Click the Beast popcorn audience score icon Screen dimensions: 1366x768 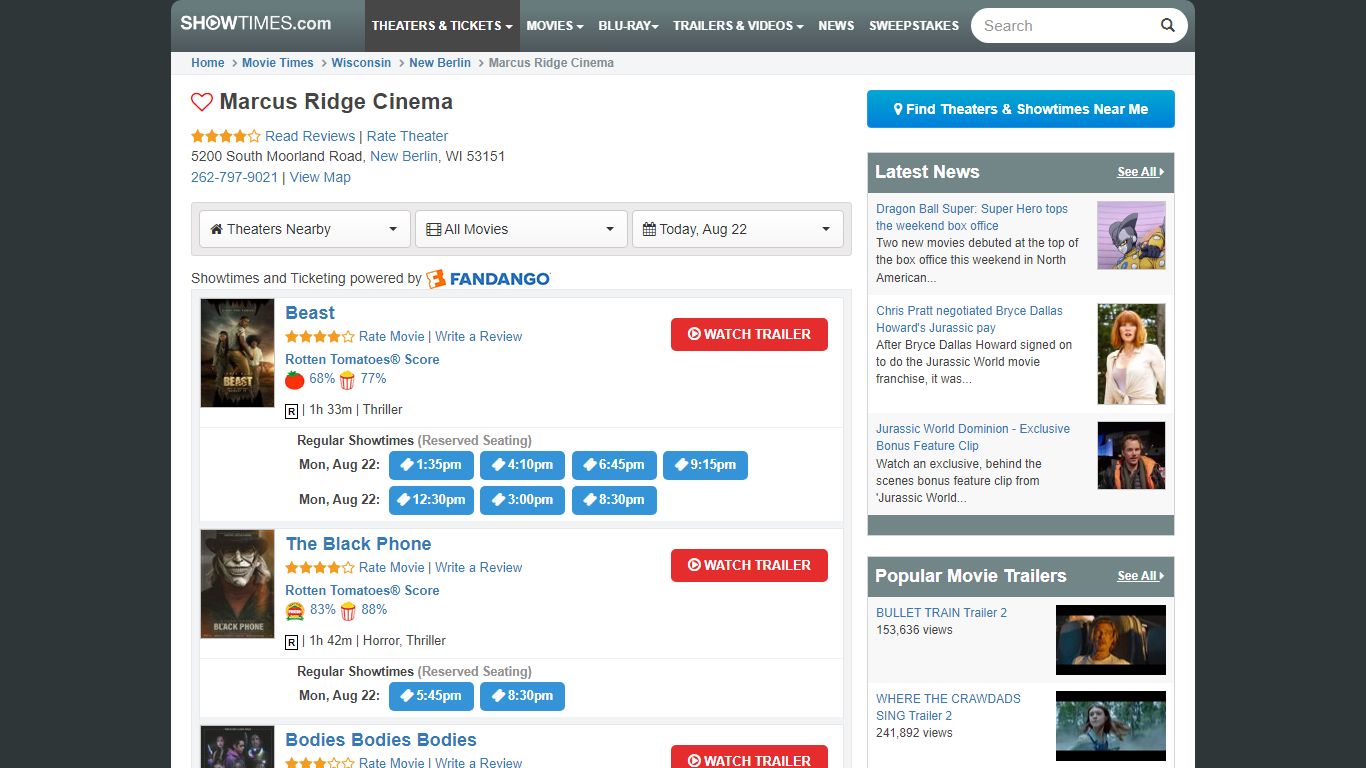(347, 380)
